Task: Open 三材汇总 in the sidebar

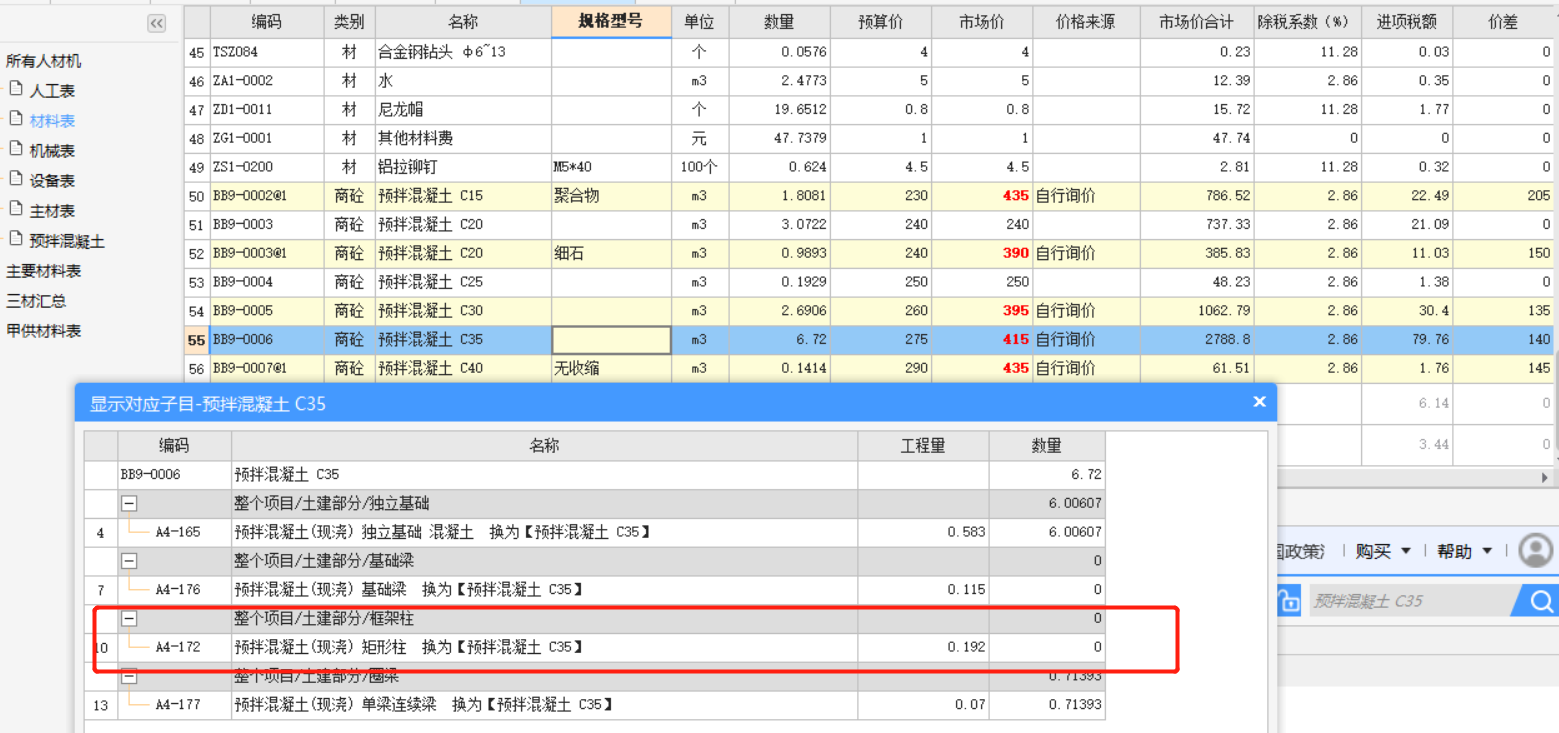Action: tap(36, 300)
